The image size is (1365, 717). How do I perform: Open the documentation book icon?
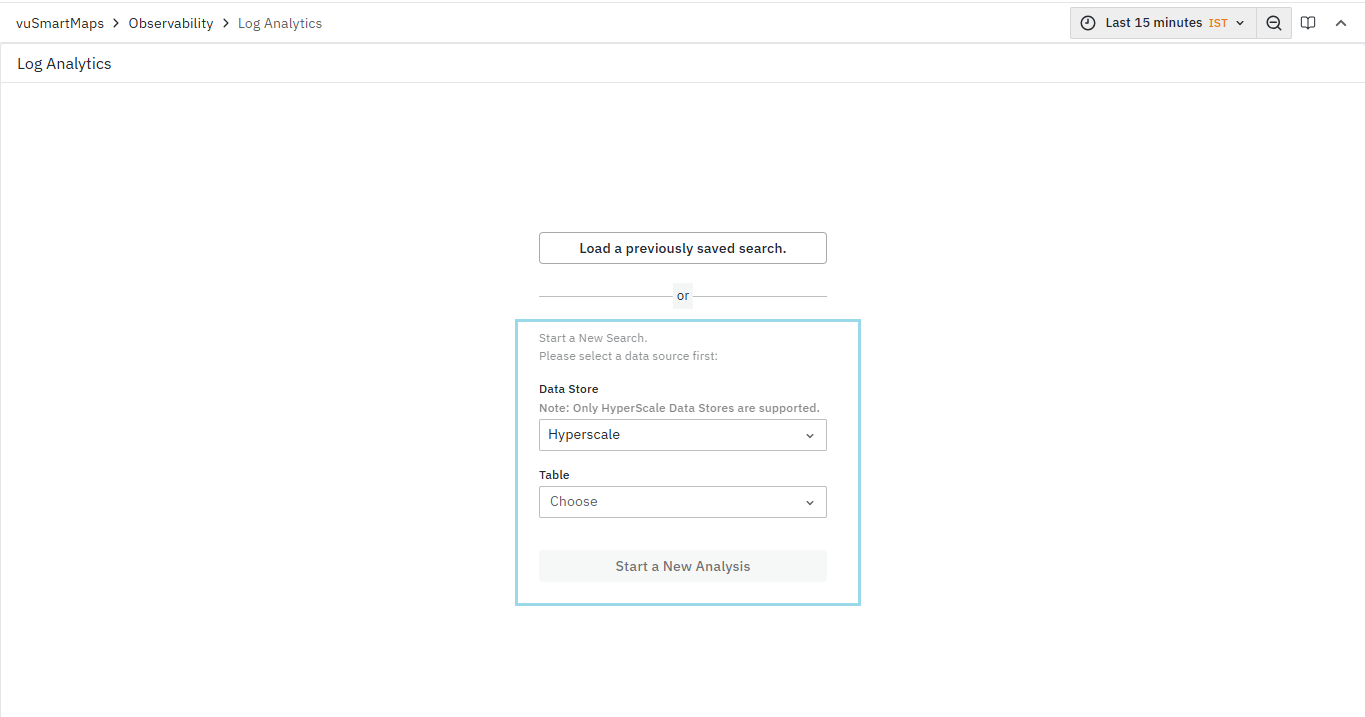1307,23
